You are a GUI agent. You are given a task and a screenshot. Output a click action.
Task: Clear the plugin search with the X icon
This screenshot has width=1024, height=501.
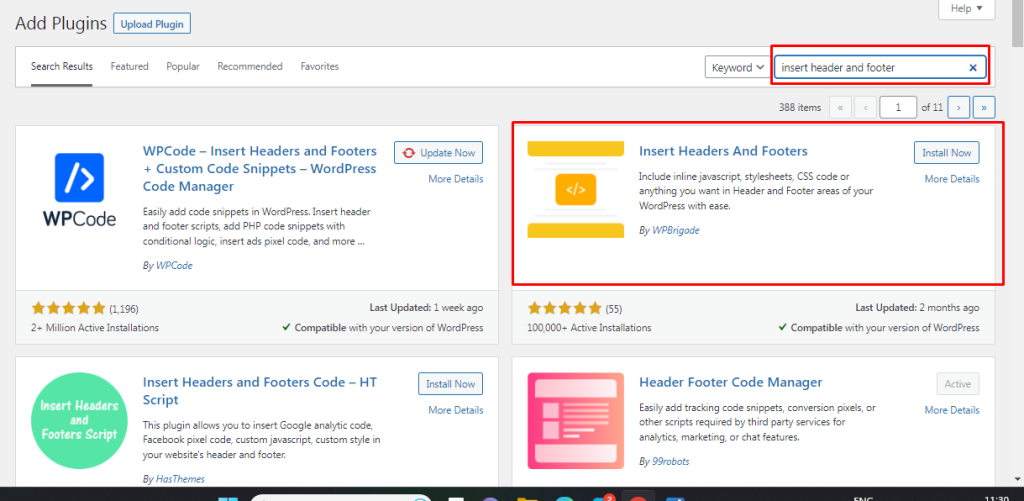pyautogui.click(x=972, y=67)
